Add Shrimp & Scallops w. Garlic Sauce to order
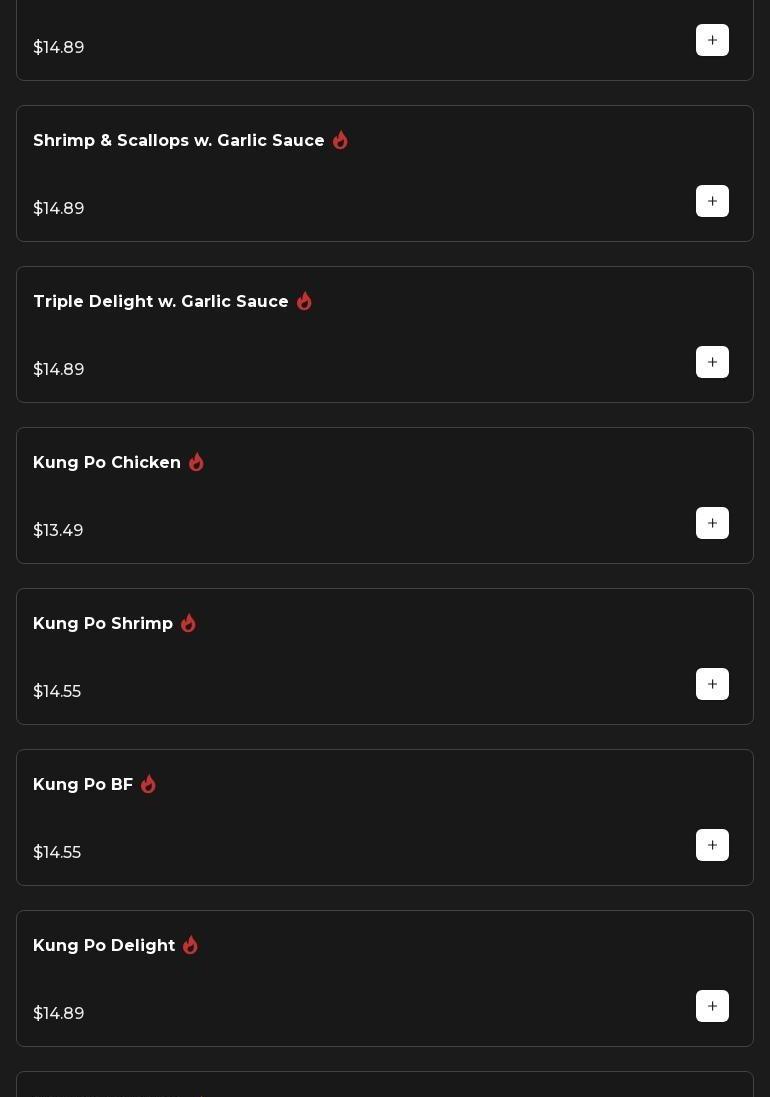The image size is (770, 1097). tap(712, 201)
